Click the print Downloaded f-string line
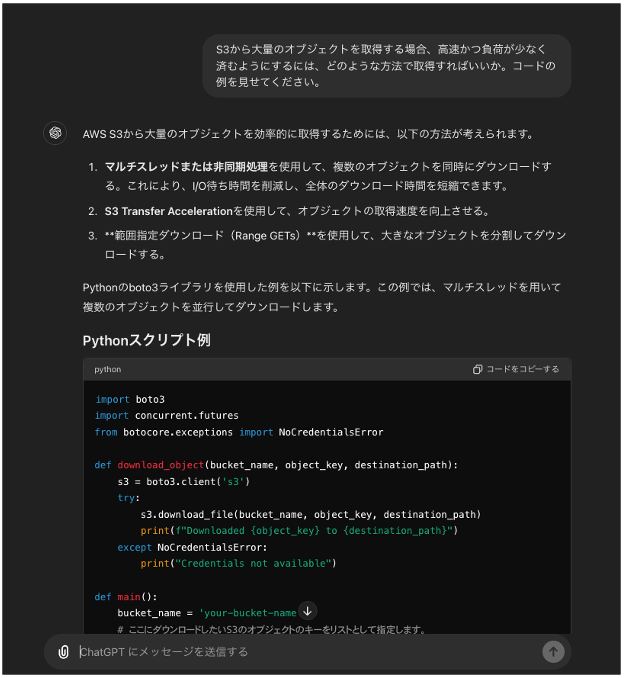The image size is (624, 678). click(x=299, y=531)
